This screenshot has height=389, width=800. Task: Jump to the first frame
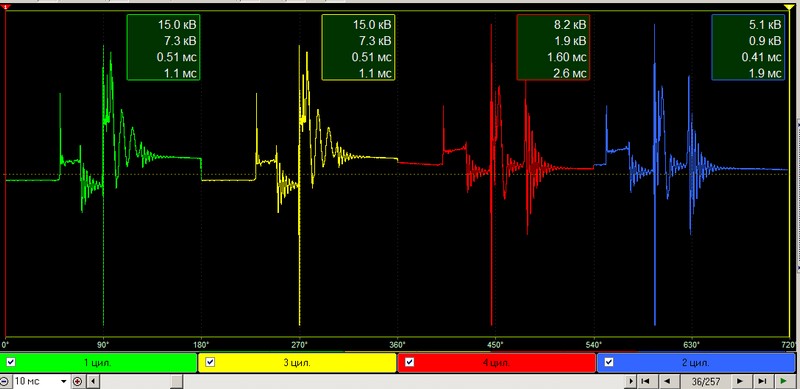645,381
